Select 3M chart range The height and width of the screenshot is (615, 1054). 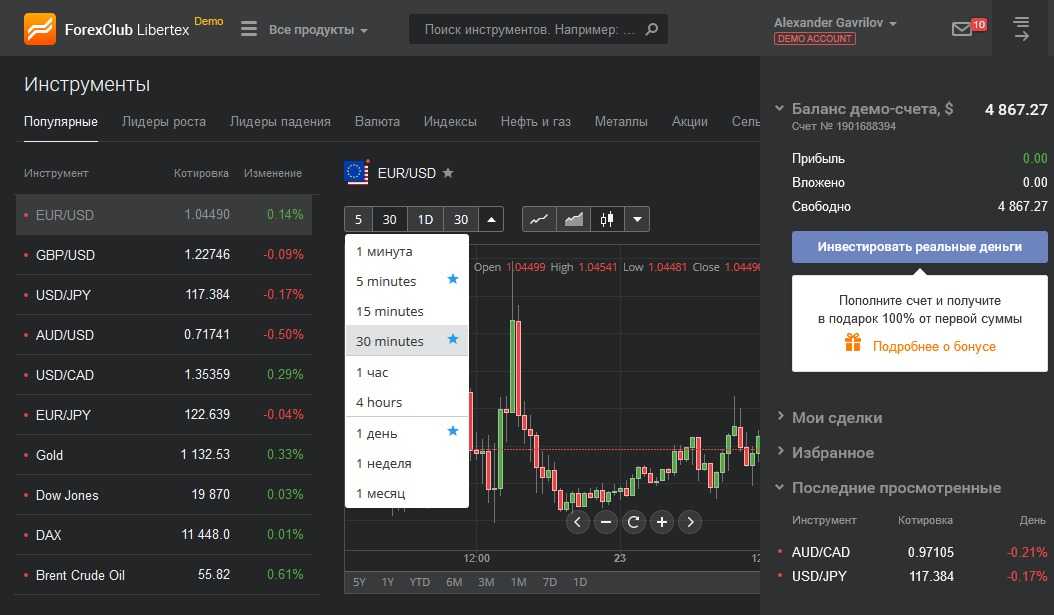(x=486, y=582)
